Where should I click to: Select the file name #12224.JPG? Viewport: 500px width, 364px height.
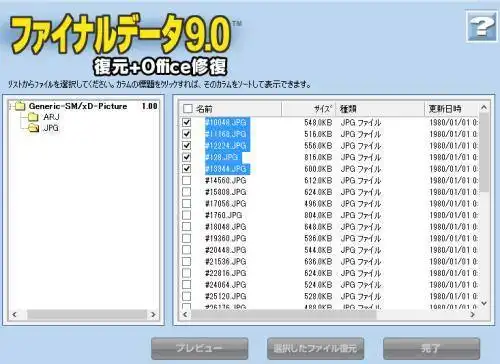click(226, 146)
